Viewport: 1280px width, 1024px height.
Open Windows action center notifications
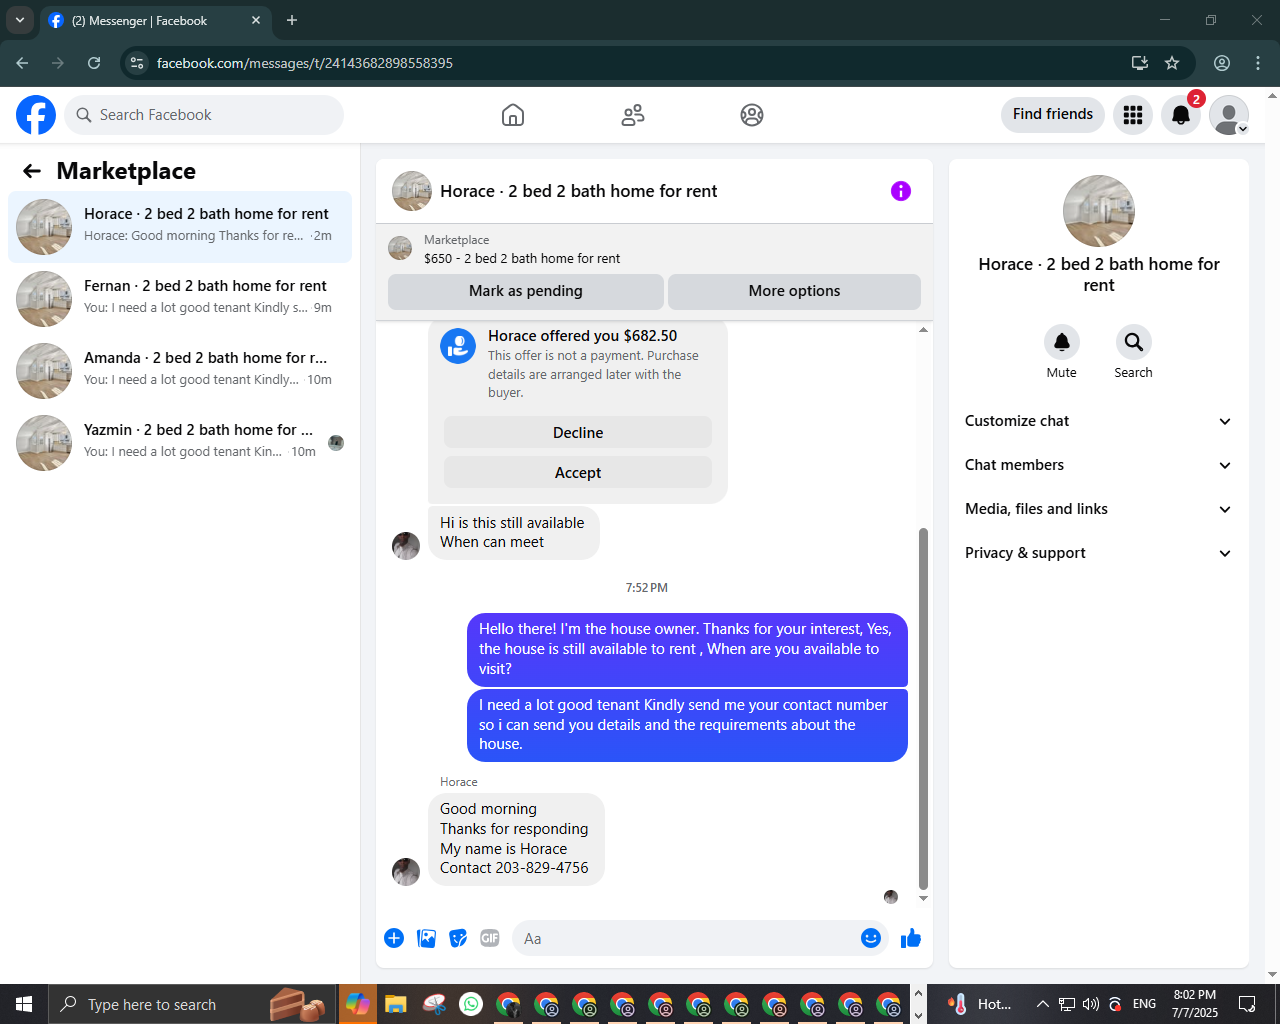pos(1247,1004)
